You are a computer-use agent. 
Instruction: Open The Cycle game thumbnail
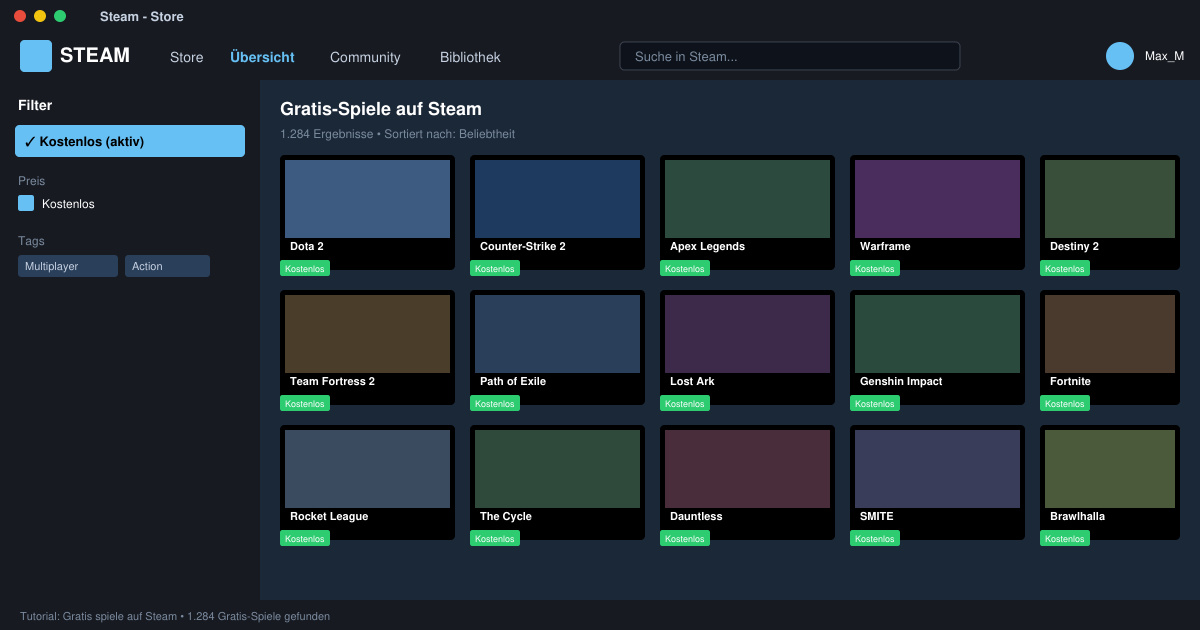coord(557,469)
